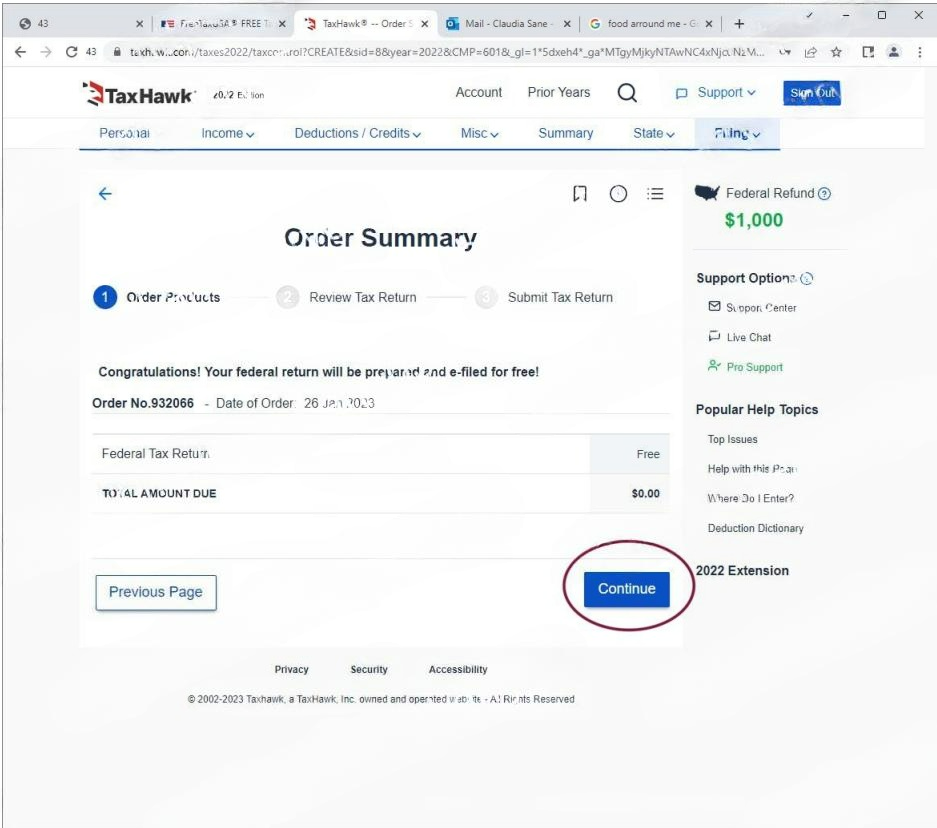The width and height of the screenshot is (937, 828).
Task: Expand the Income menu
Action: [228, 133]
